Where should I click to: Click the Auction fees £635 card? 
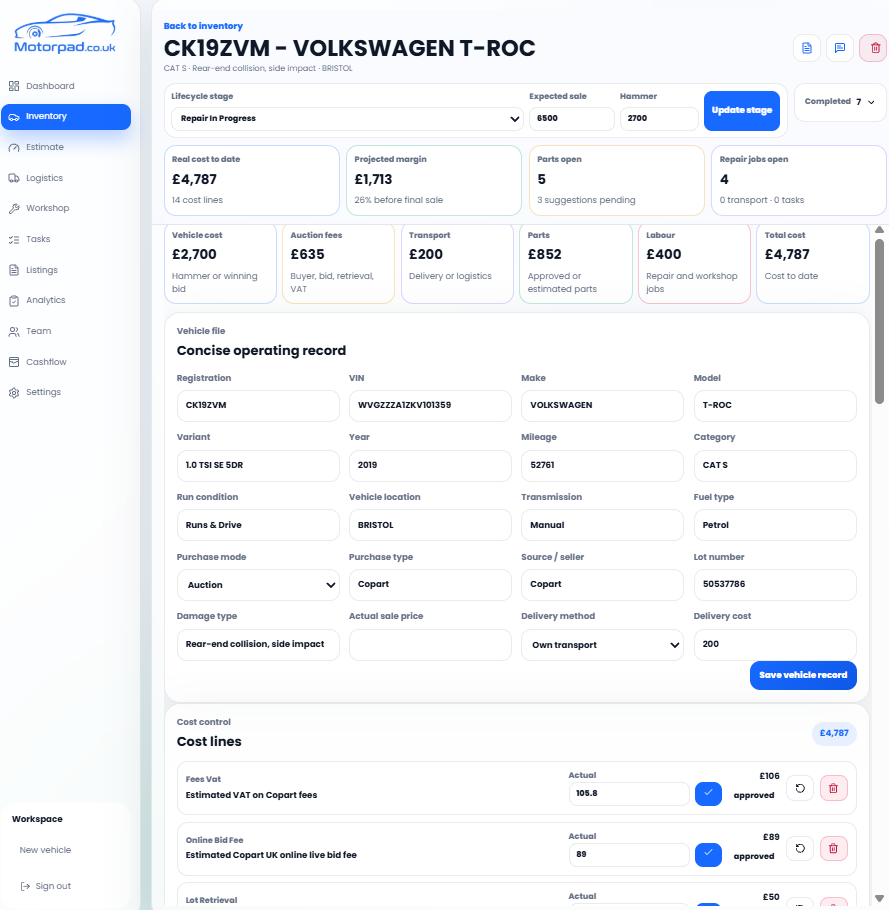[338, 263]
